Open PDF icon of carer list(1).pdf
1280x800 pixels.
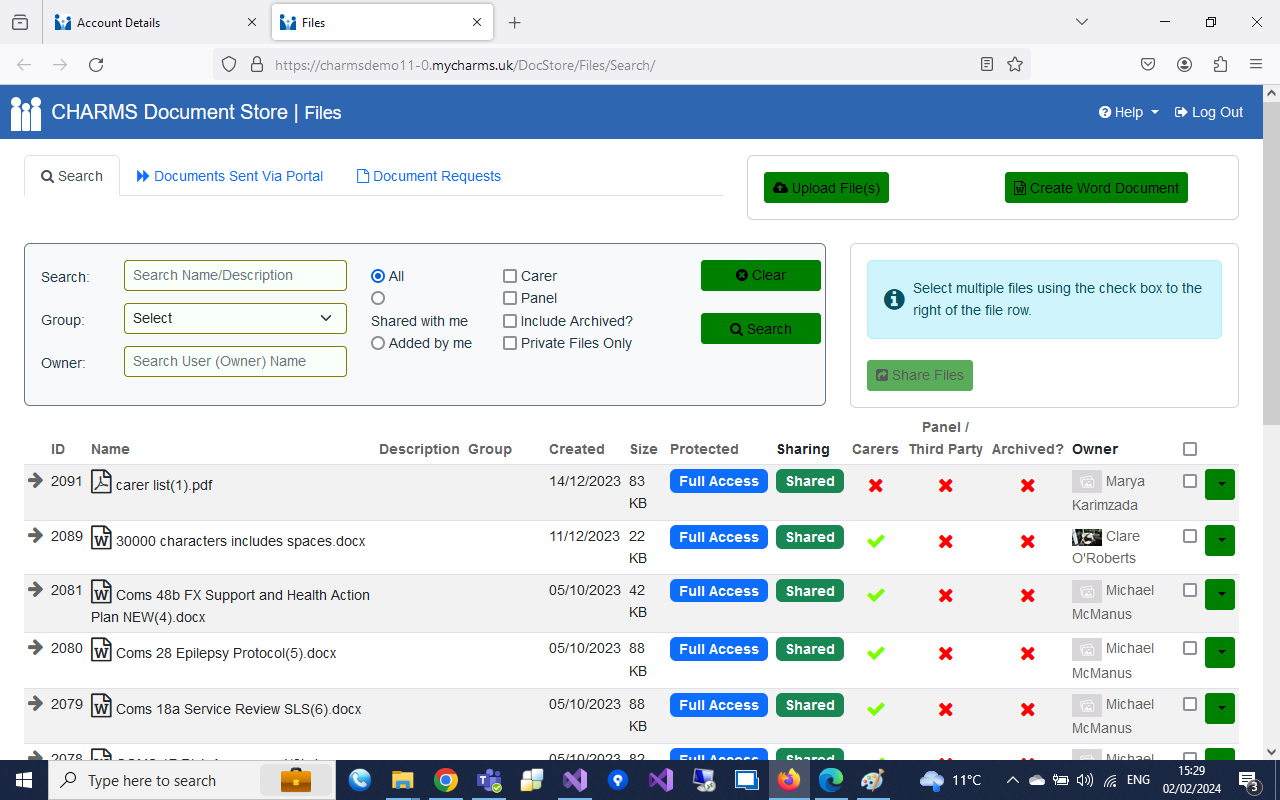pyautogui.click(x=101, y=482)
